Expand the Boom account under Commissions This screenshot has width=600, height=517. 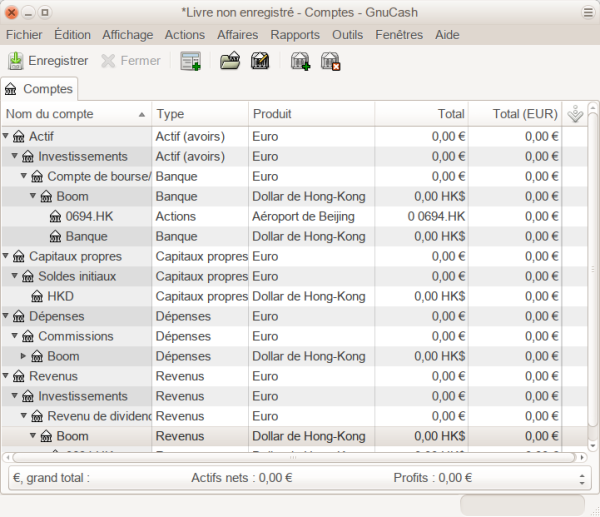pyautogui.click(x=24, y=356)
